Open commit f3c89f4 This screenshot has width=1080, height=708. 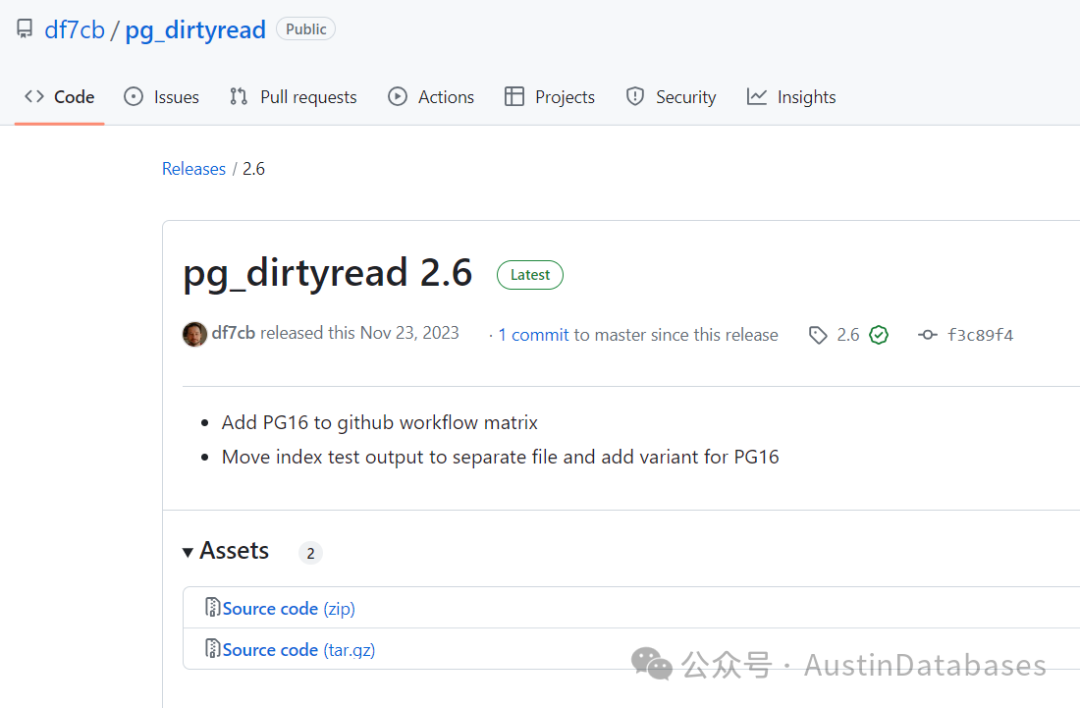click(x=980, y=335)
